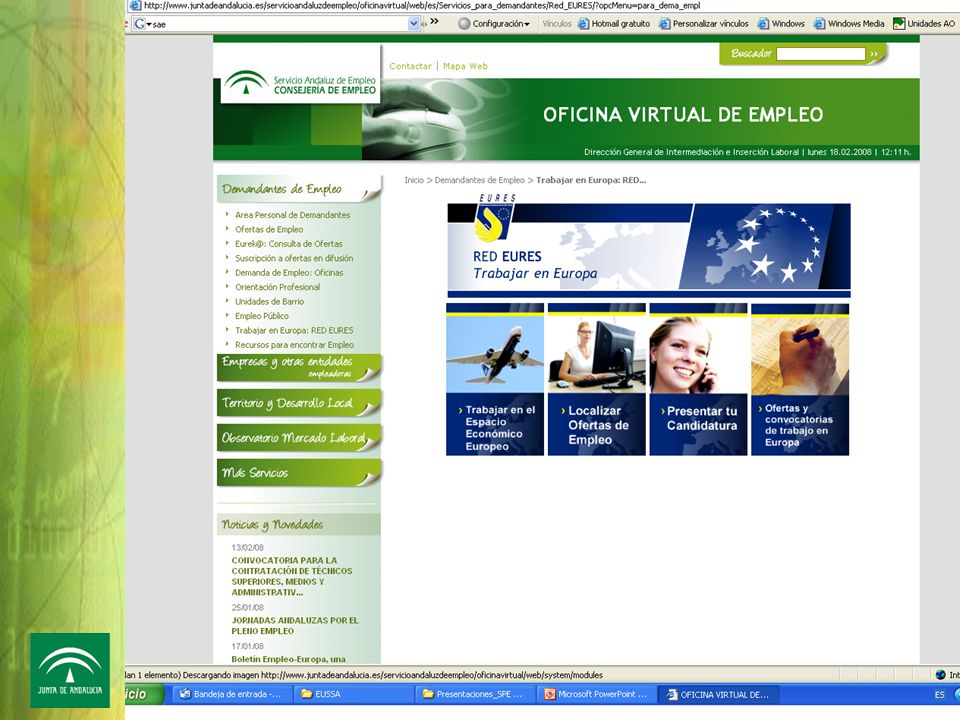This screenshot has height=720, width=960.
Task: Open Empleo Público menu item
Action: click(x=262, y=316)
